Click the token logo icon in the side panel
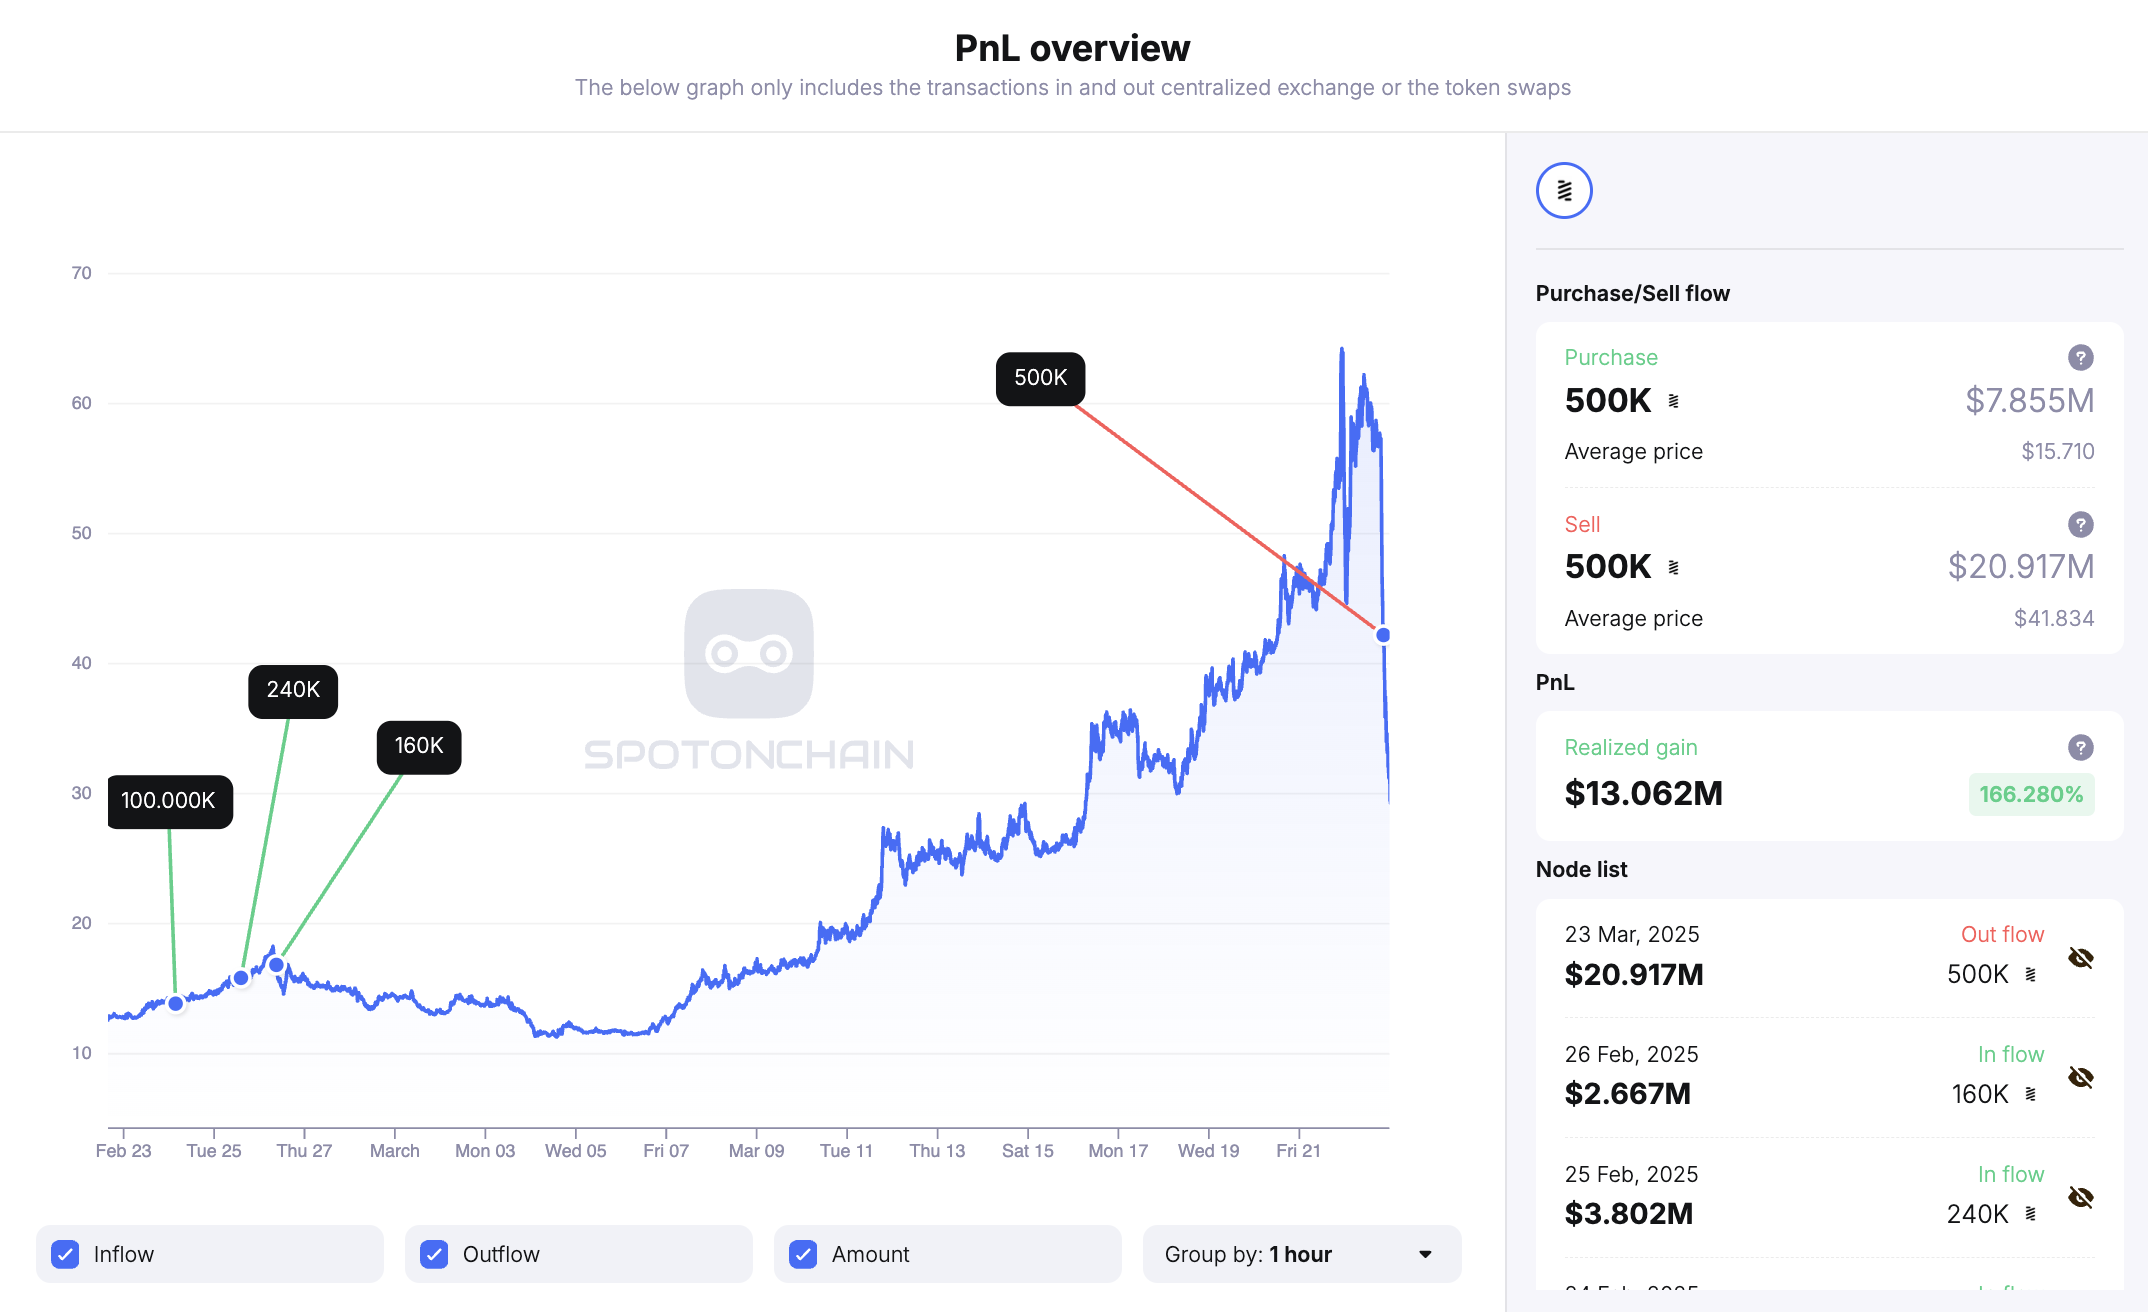 pos(1564,191)
